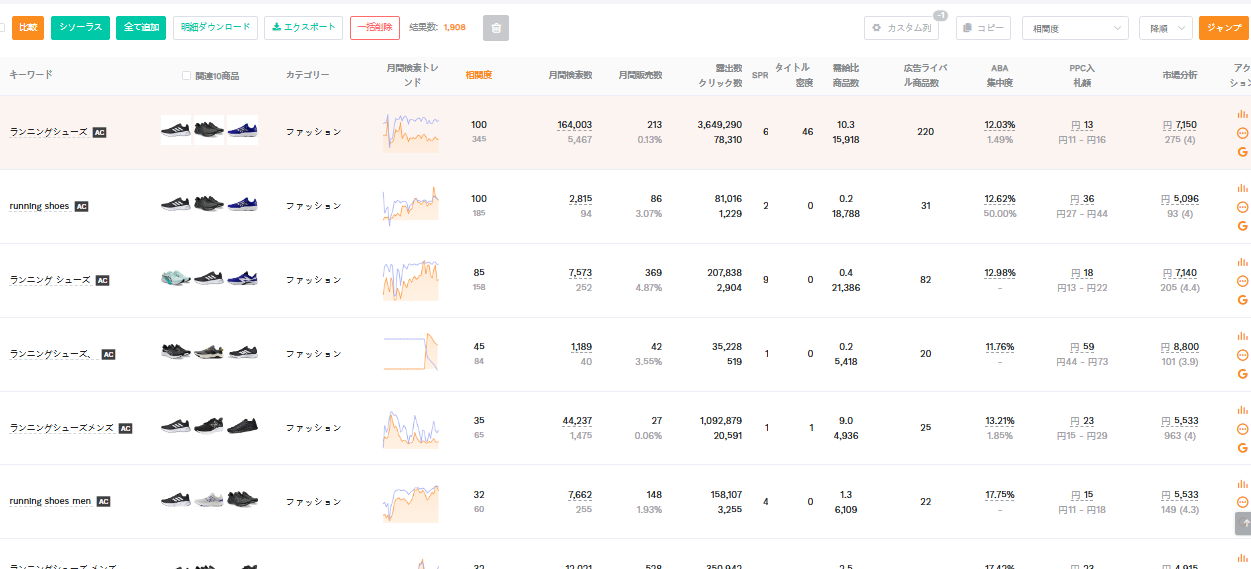Open the カスタム列 column settings button

click(x=901, y=28)
